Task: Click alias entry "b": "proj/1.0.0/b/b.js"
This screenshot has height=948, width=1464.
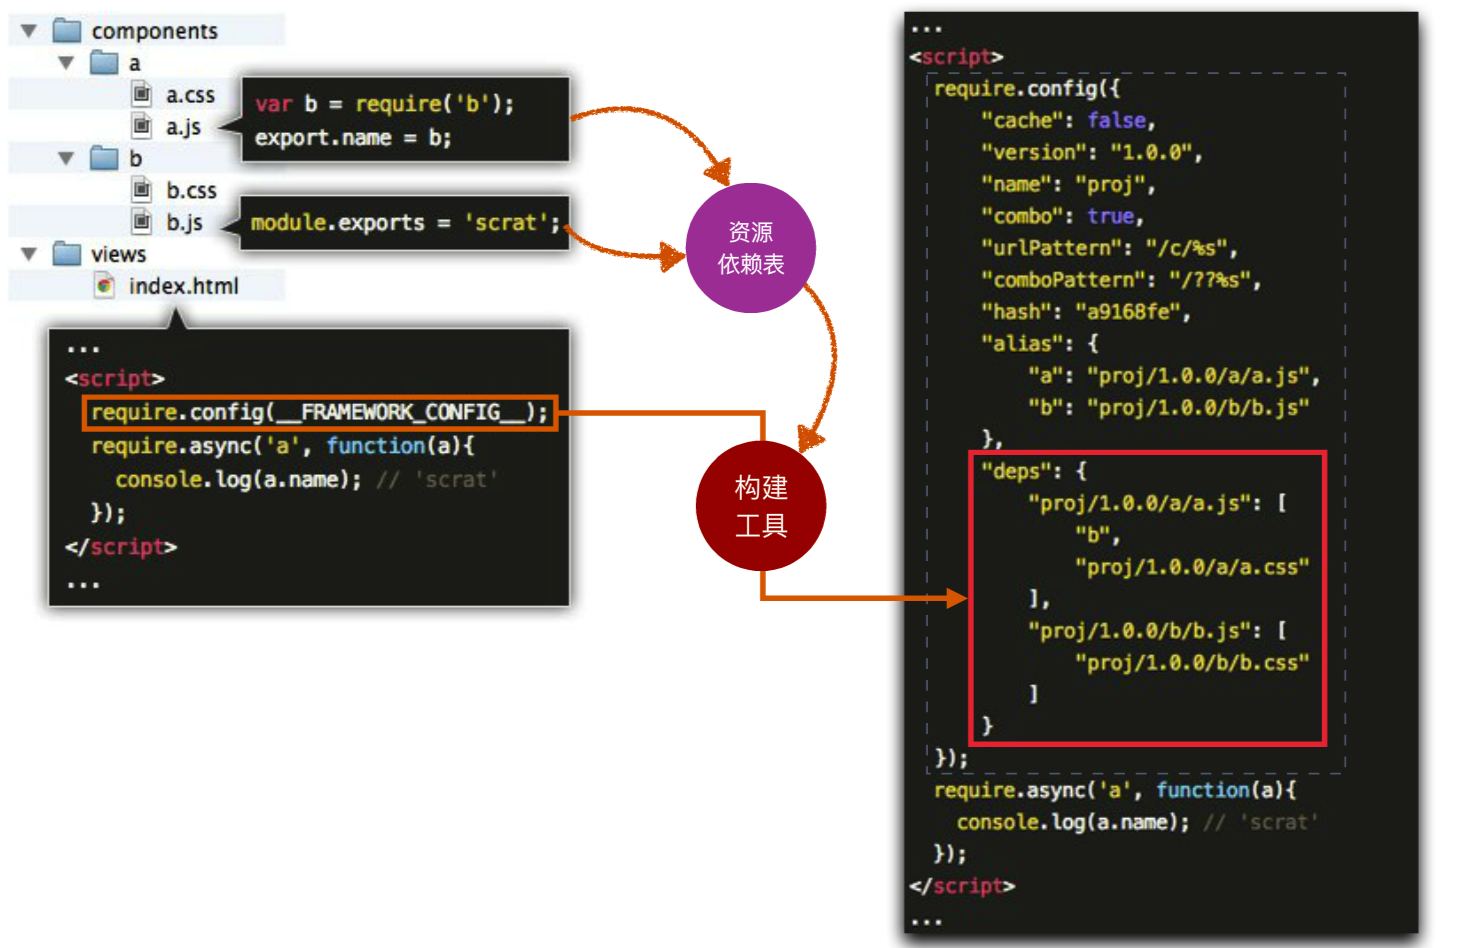Action: 1168,408
